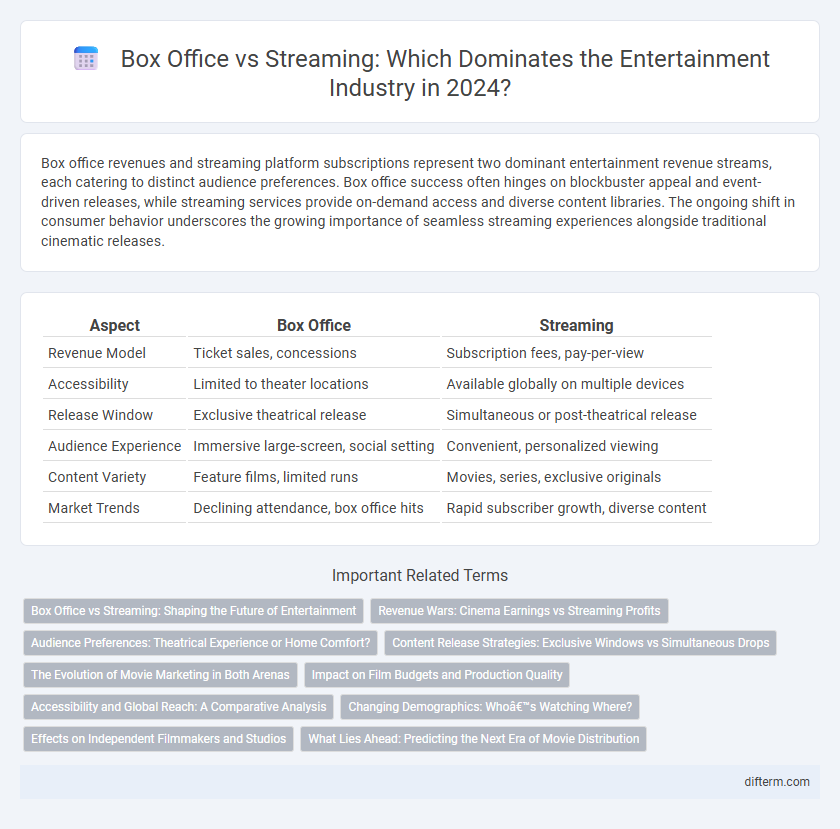Open 'Revenue Wars: Cinema Earnings vs Streaming Profits' tag
The height and width of the screenshot is (829, 840).
(519, 610)
